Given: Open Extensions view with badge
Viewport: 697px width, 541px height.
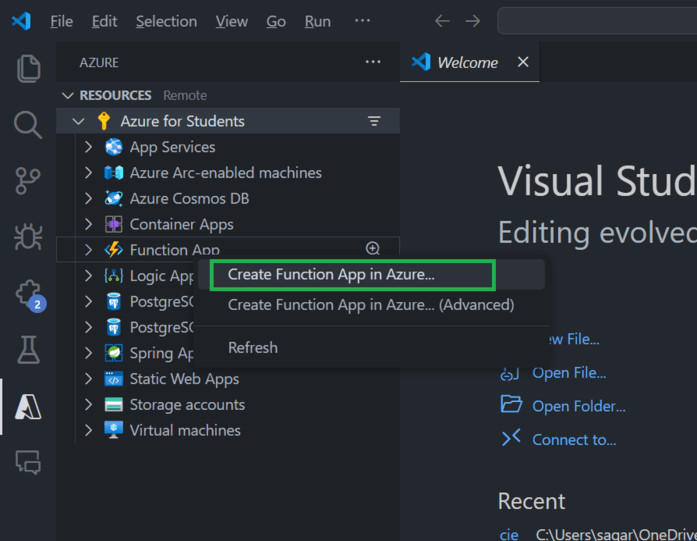Looking at the screenshot, I should tap(28, 294).
